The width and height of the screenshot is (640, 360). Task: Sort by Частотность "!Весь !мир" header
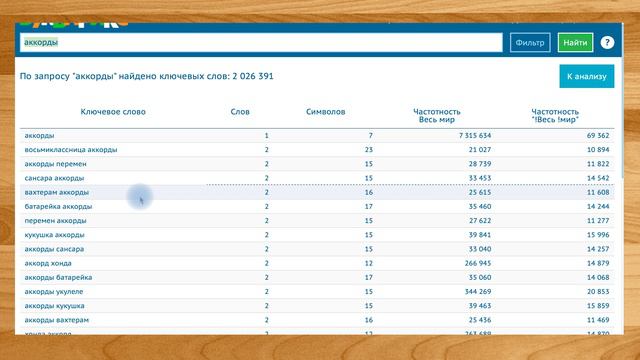555,116
